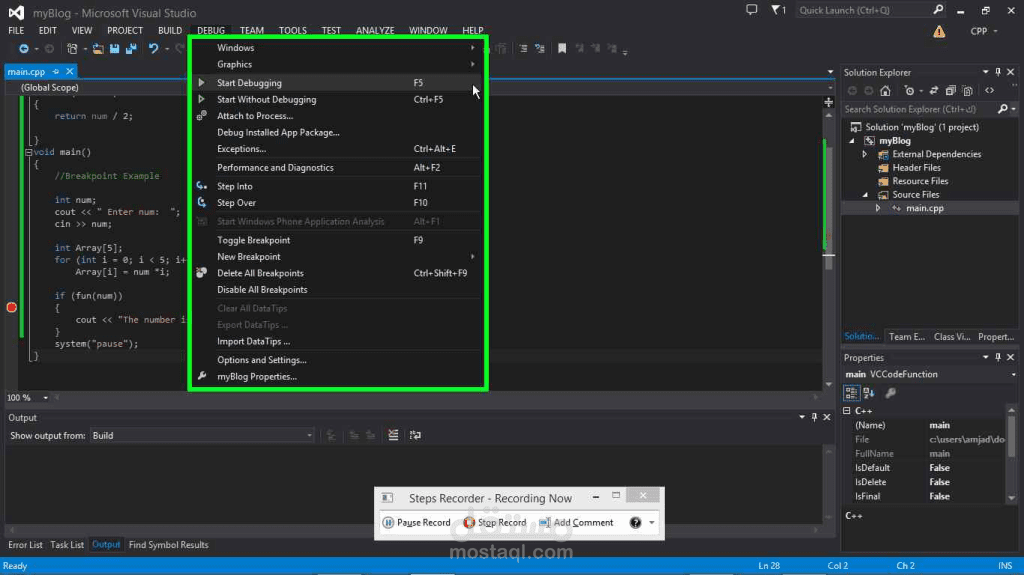
Task: Click Add Comment in Steps Recorder
Action: coord(576,523)
